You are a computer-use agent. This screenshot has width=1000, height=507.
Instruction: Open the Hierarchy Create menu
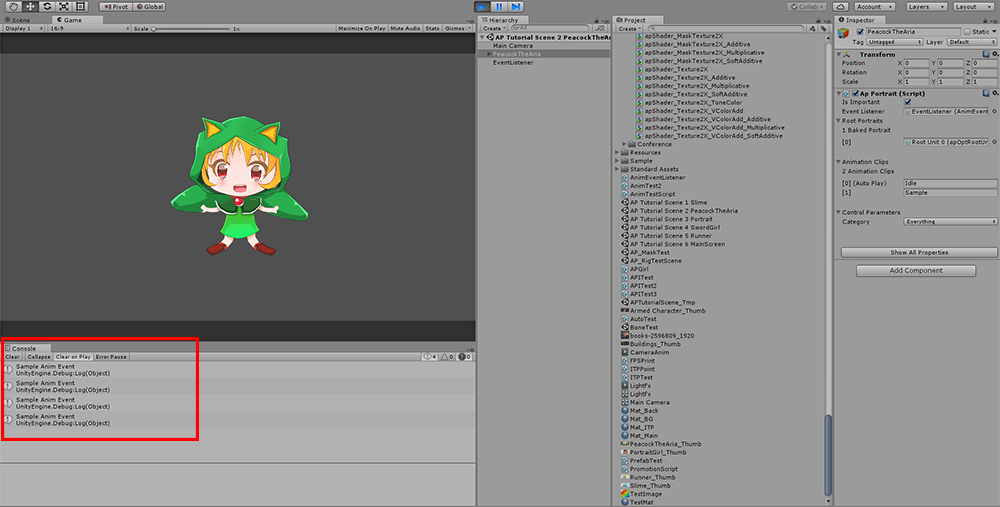[492, 28]
